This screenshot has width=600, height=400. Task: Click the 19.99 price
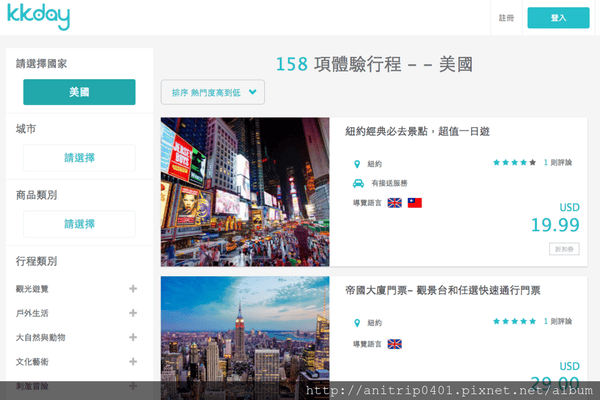555,225
